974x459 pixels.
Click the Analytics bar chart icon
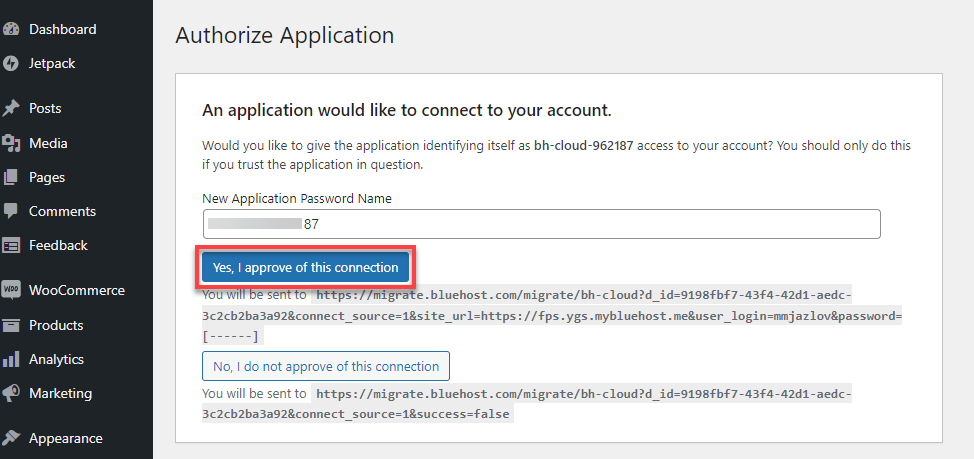pyautogui.click(x=11, y=359)
